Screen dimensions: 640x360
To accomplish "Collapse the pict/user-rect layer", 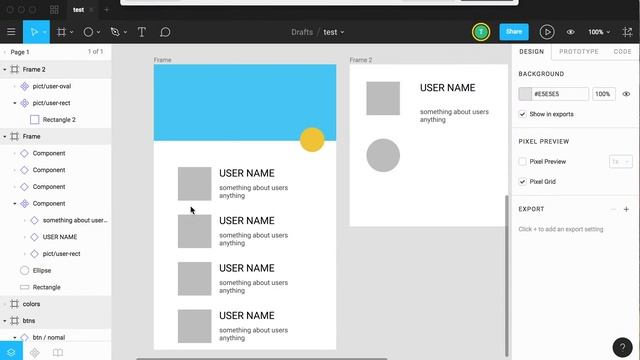I will 15,103.
